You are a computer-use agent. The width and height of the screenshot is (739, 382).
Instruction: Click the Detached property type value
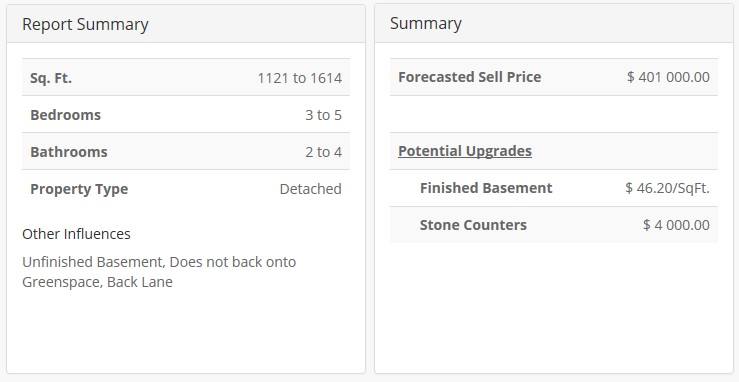coord(311,189)
